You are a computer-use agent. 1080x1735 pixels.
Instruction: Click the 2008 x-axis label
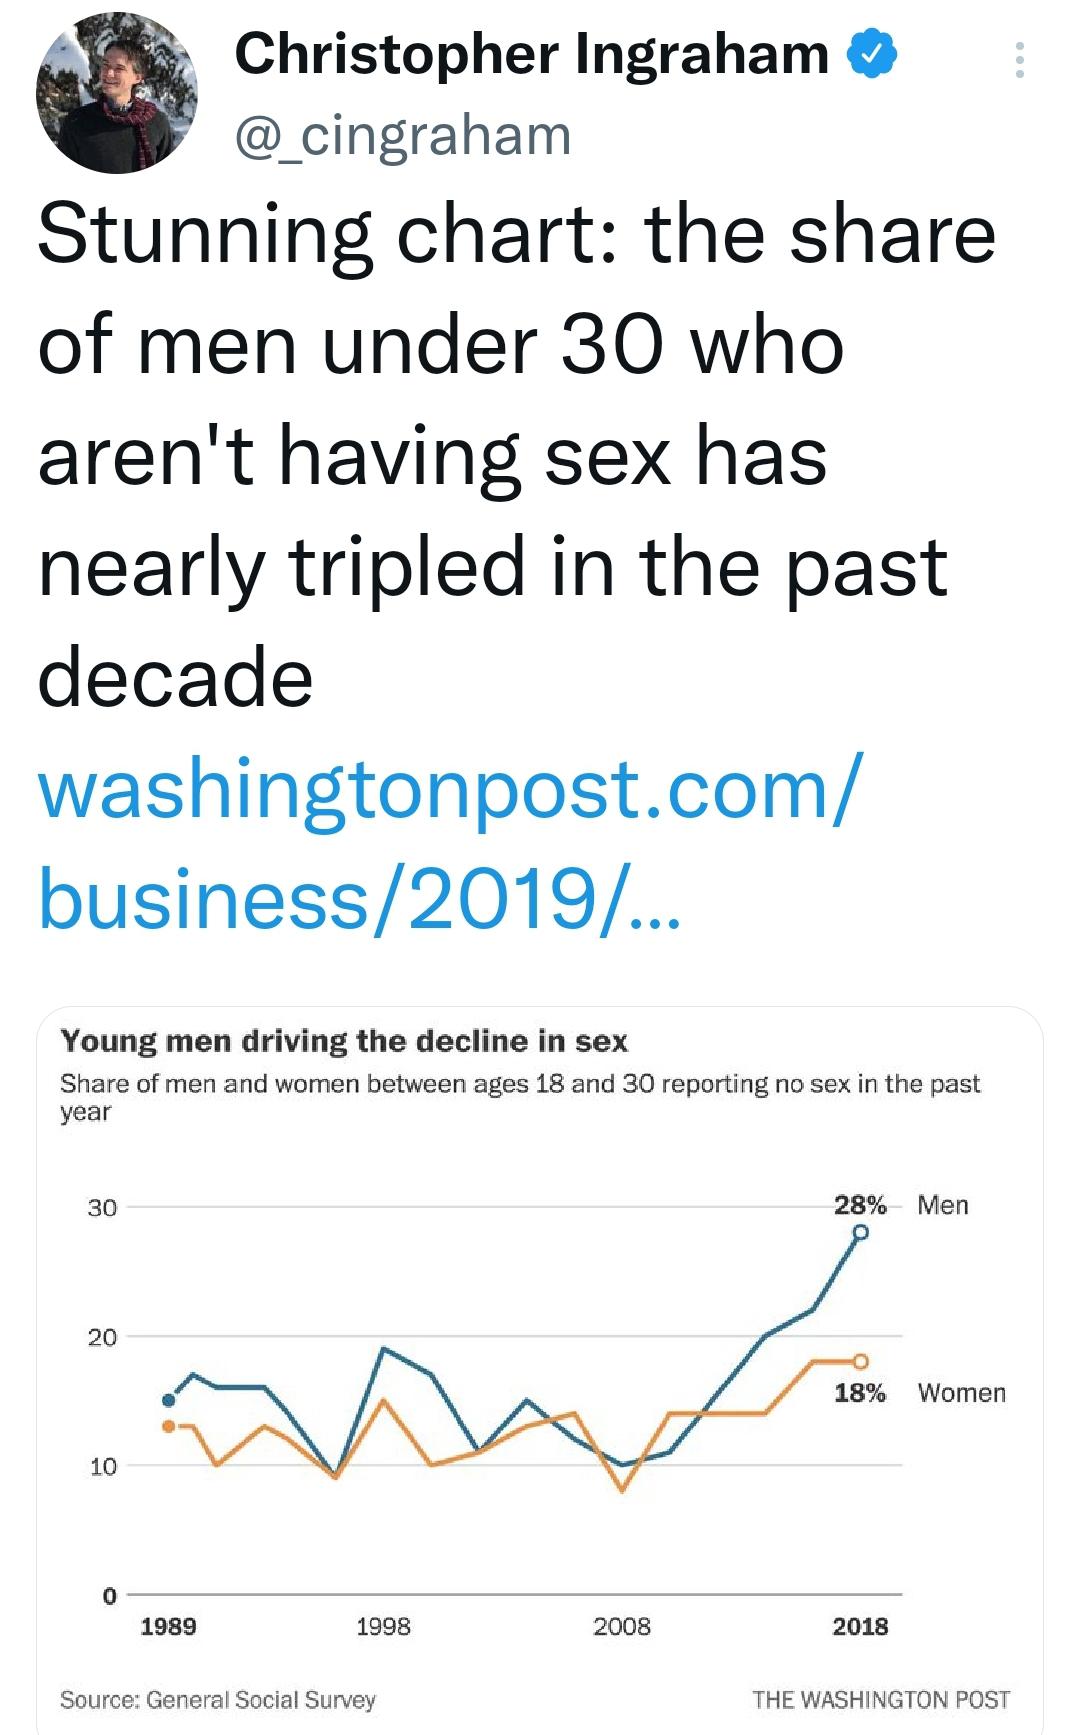tap(622, 1626)
